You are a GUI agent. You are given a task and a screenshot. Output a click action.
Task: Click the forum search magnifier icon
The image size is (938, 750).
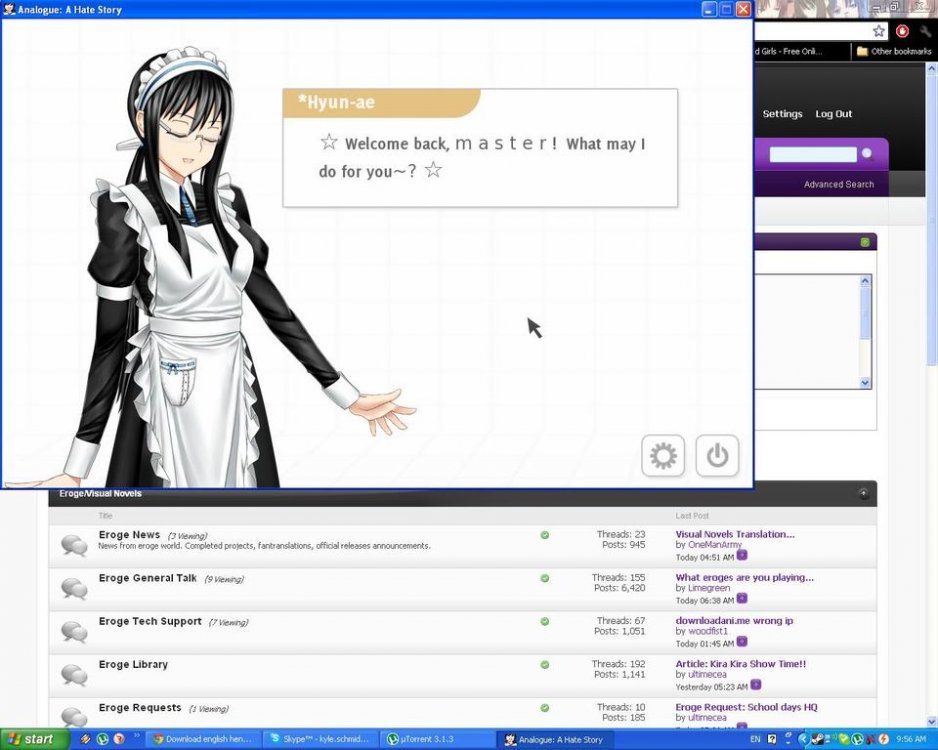click(x=867, y=154)
